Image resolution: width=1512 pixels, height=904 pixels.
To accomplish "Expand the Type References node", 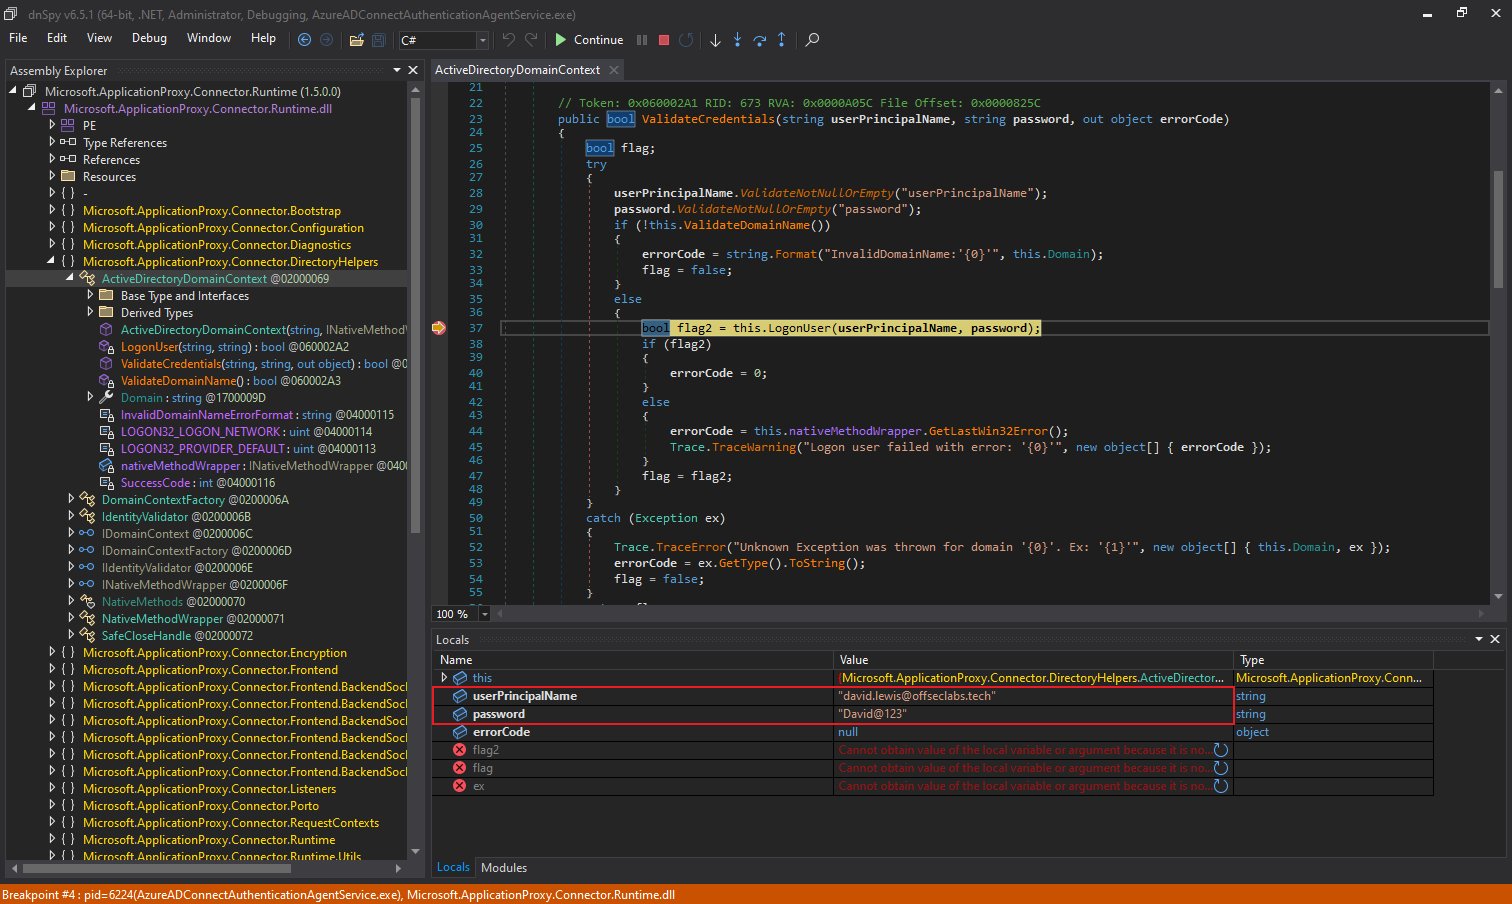I will pos(52,142).
